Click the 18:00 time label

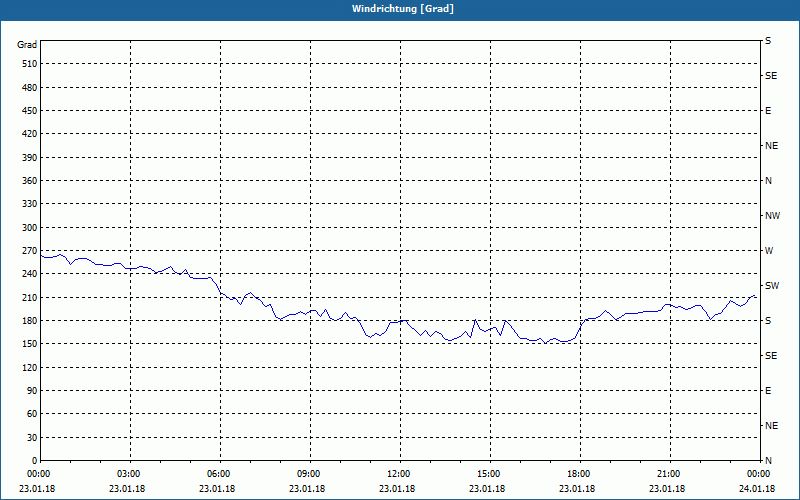[577, 474]
